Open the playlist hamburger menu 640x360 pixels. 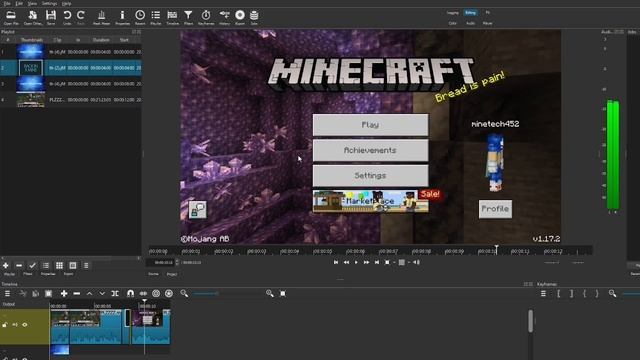tap(86, 266)
